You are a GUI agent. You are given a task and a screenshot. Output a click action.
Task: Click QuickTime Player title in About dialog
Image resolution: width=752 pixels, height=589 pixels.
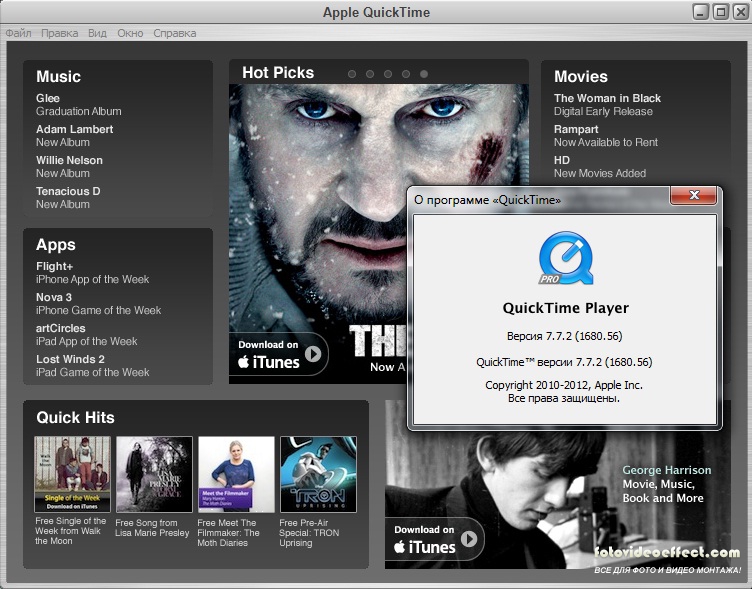[565, 308]
